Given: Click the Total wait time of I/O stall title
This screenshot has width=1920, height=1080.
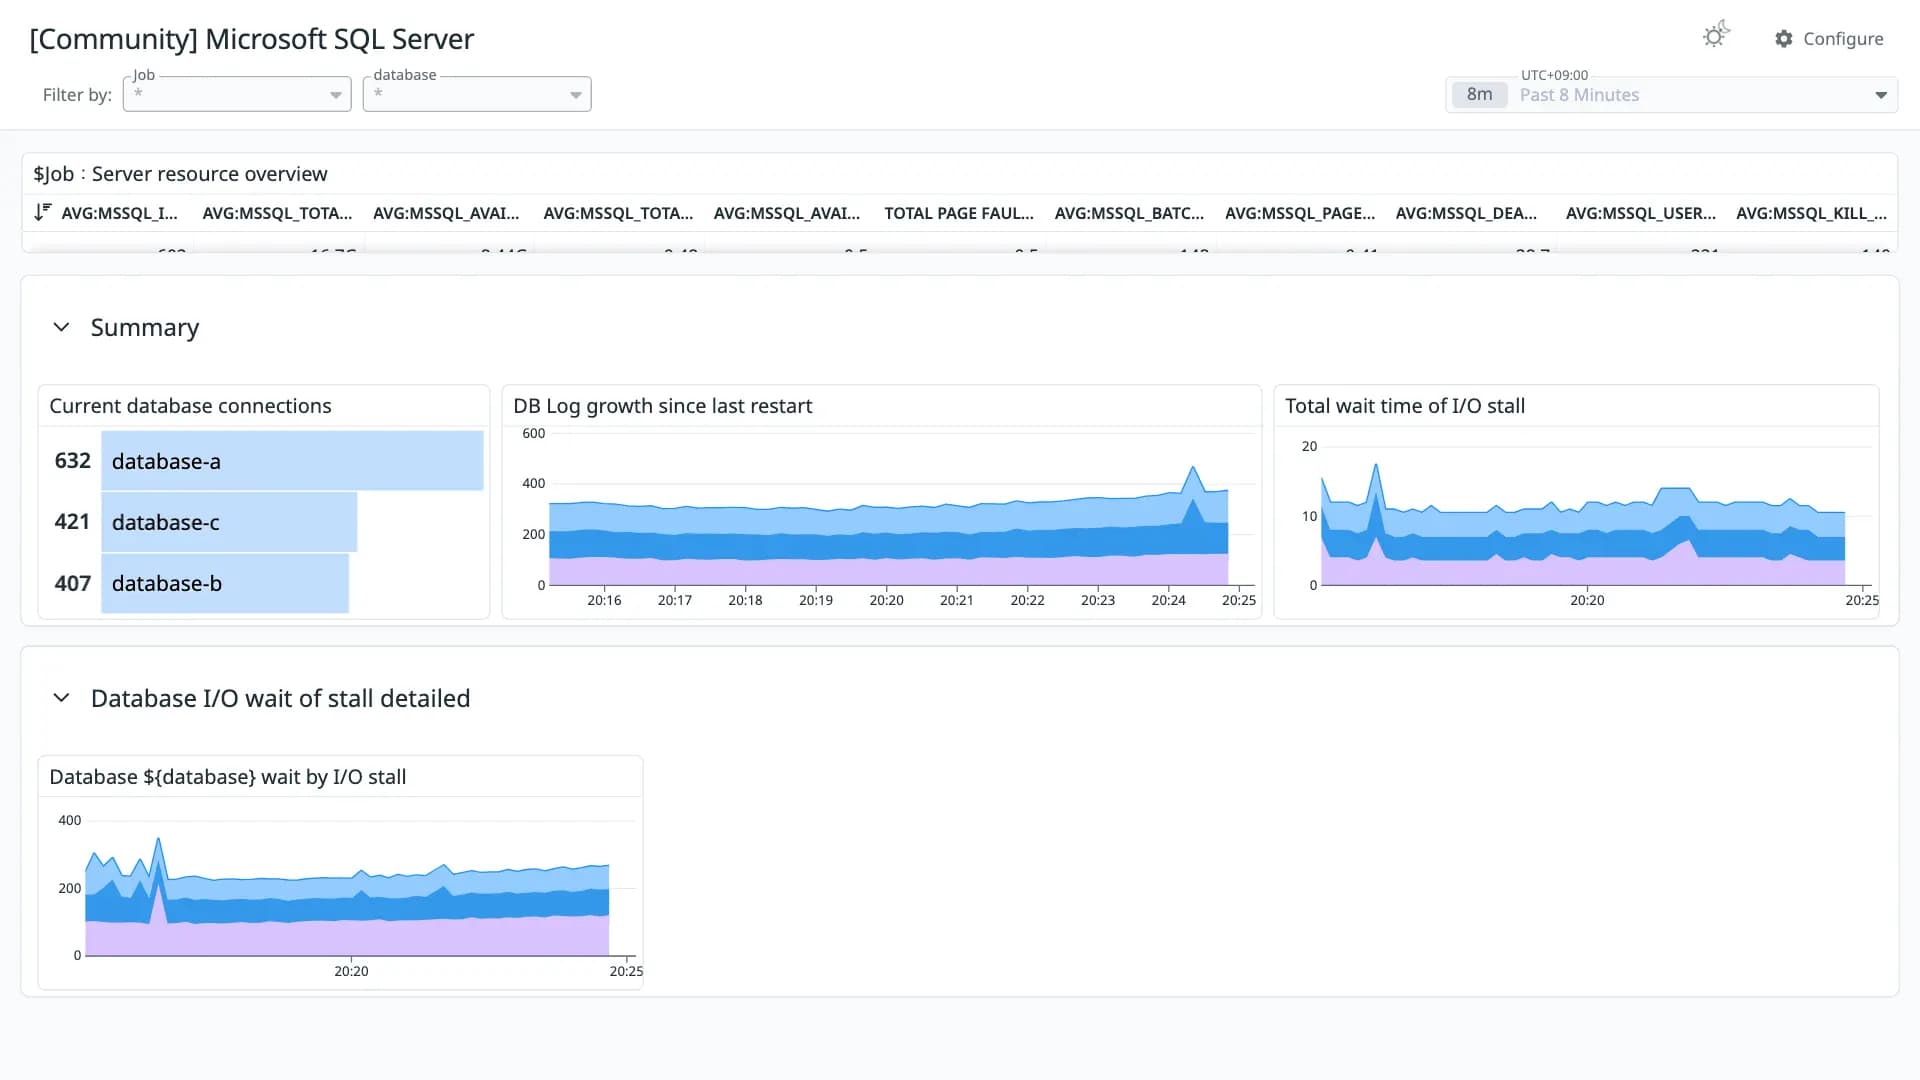Looking at the screenshot, I should [x=1404, y=406].
